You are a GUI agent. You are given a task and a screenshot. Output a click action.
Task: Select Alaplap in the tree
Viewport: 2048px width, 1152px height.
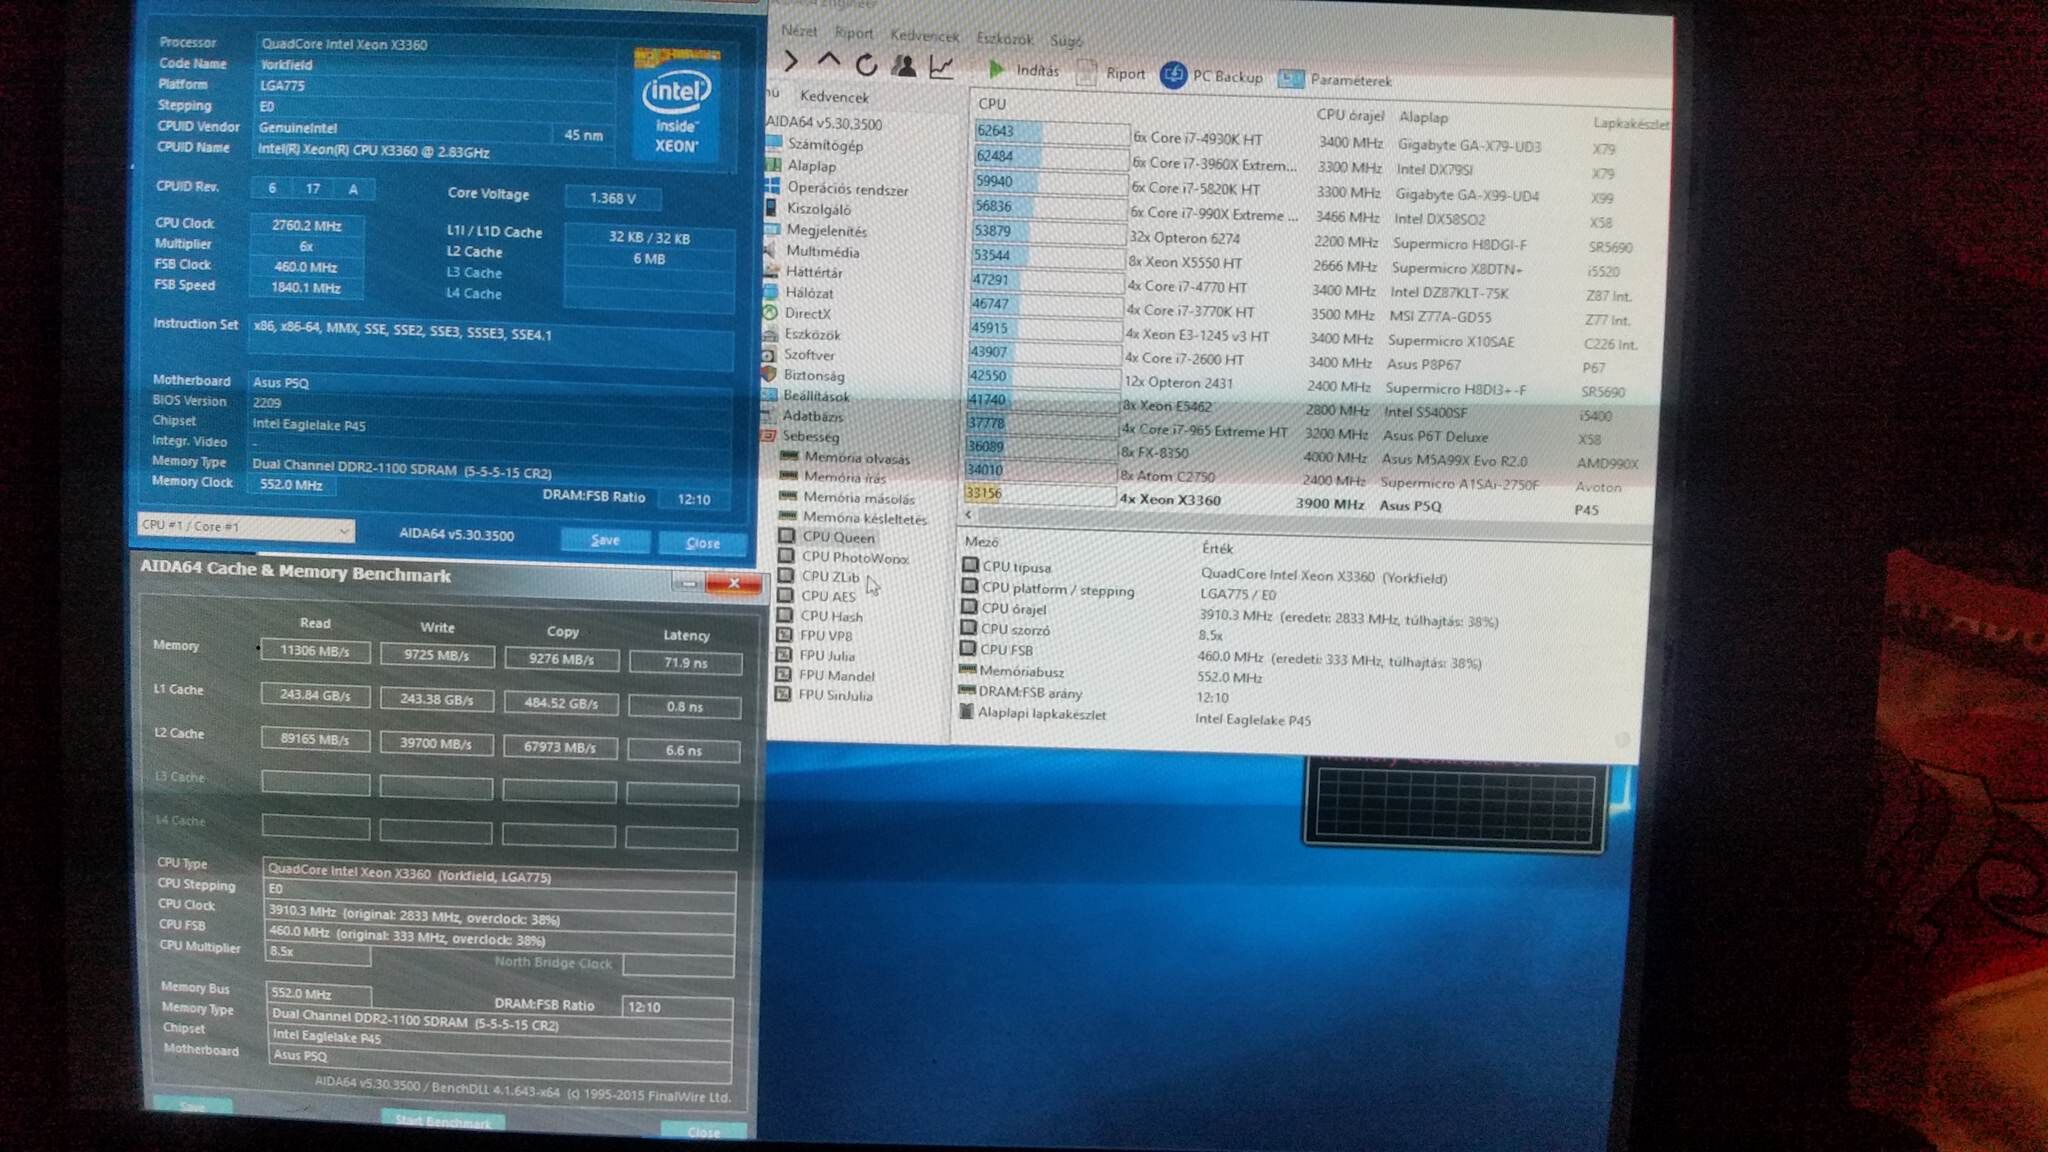point(811,165)
